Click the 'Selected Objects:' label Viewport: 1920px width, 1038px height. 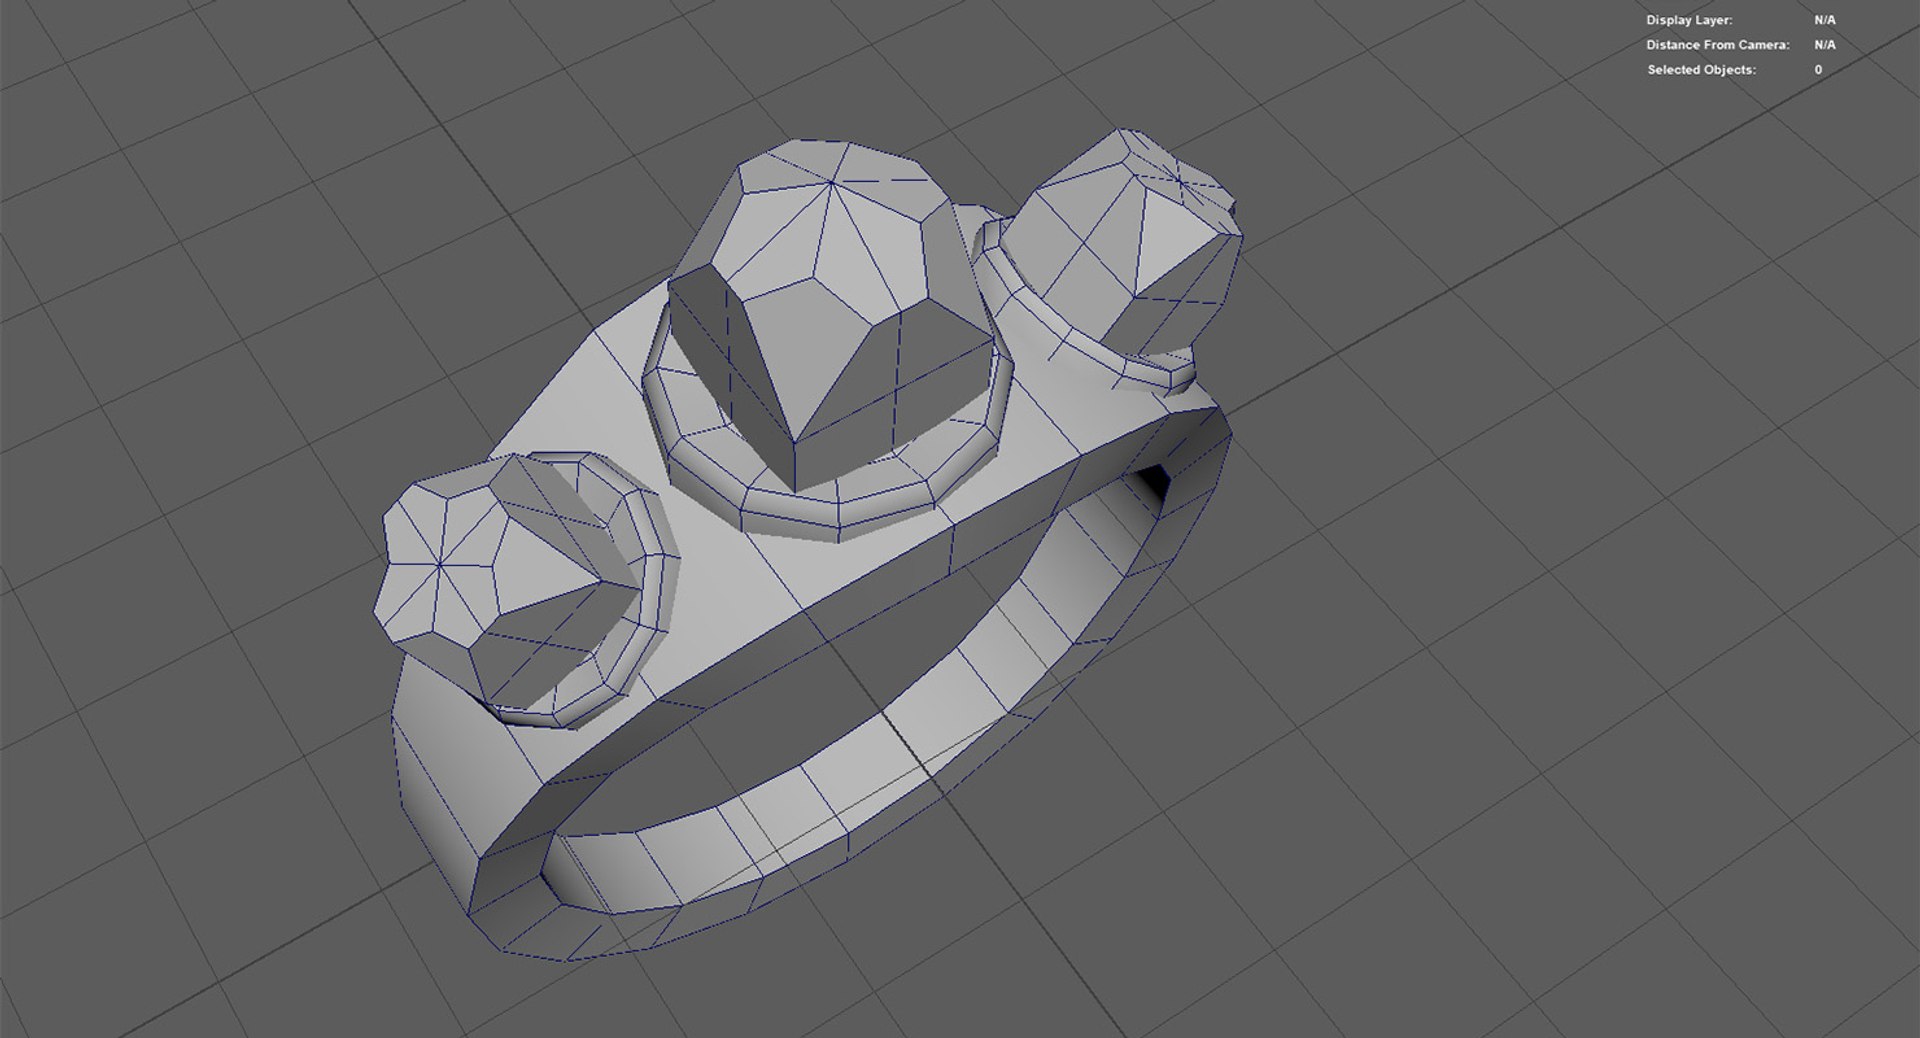click(1701, 70)
